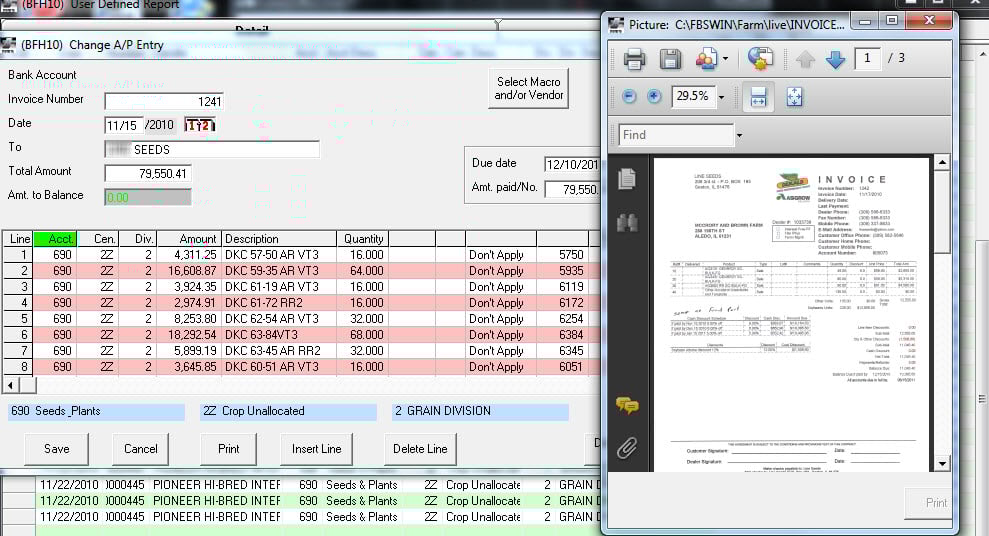Click the Select Macro and/or Vendor button
The height and width of the screenshot is (536, 989).
point(529,89)
